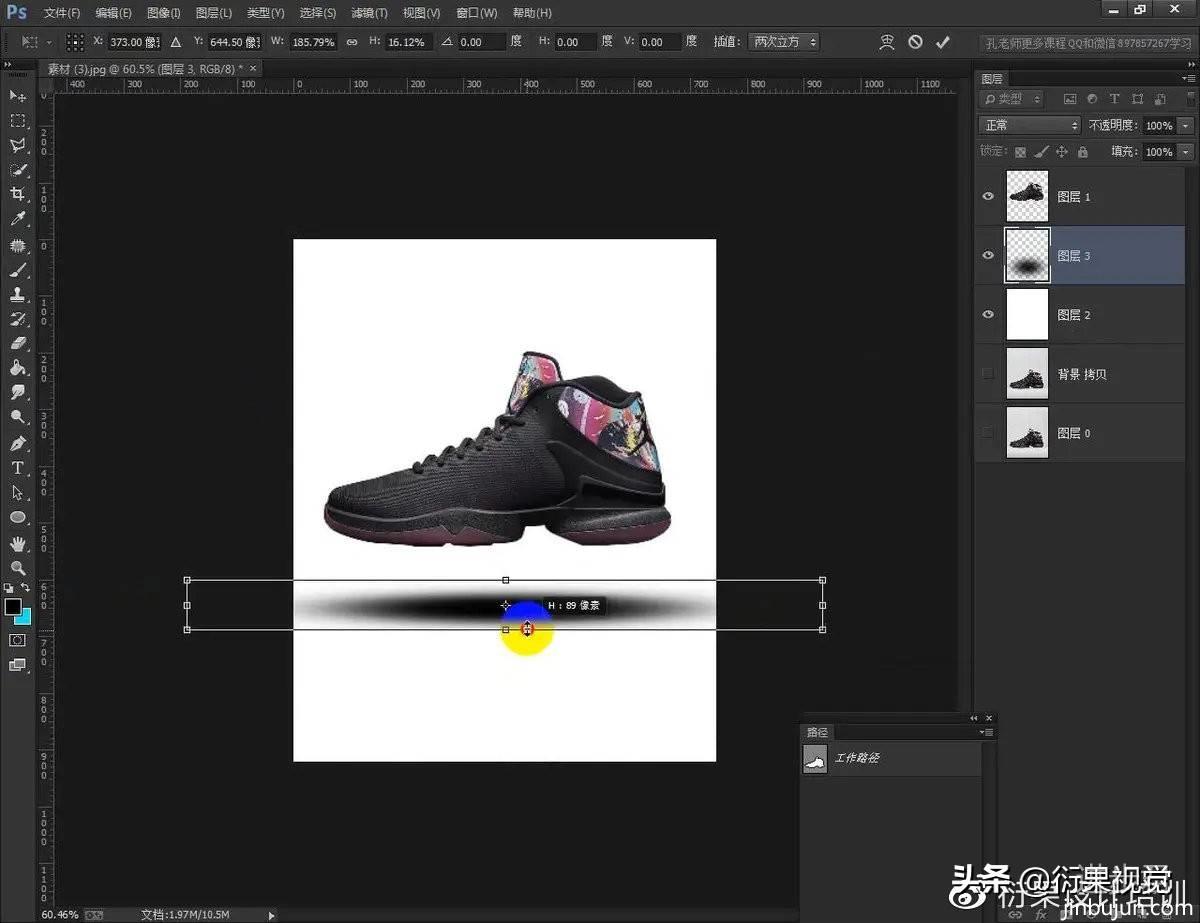Select the Path Selection tool
The width and height of the screenshot is (1200, 923).
(x=18, y=493)
